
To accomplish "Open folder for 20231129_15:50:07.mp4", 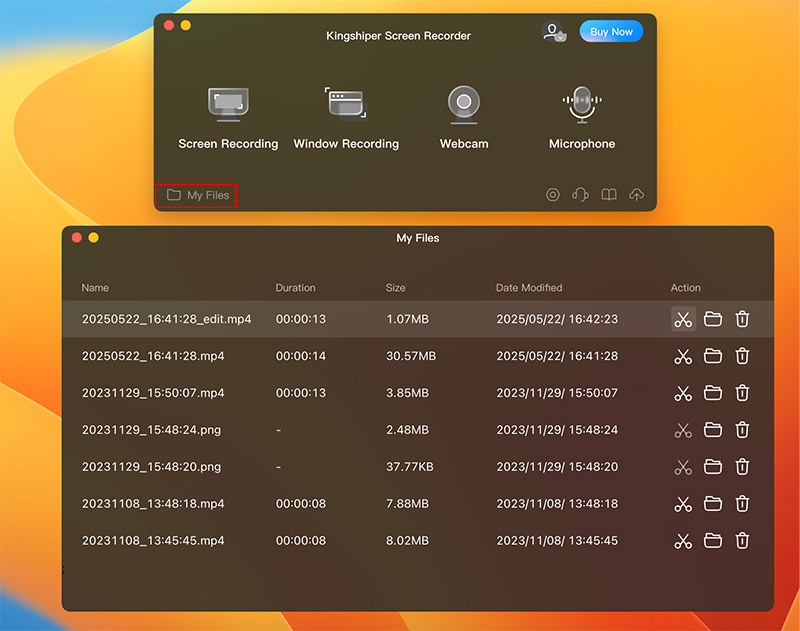I will [713, 393].
